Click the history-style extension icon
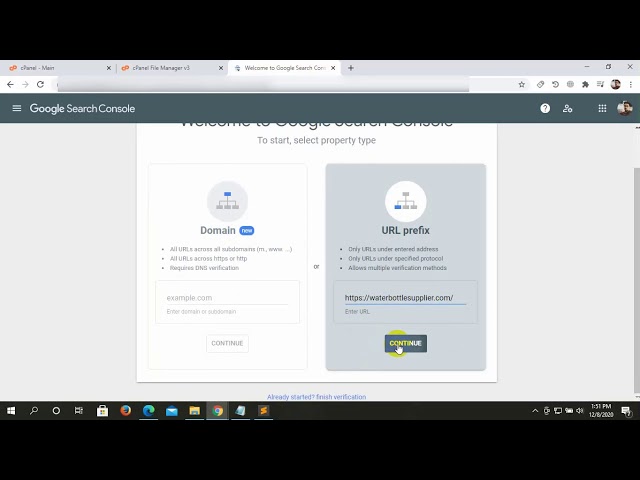 click(x=555, y=84)
